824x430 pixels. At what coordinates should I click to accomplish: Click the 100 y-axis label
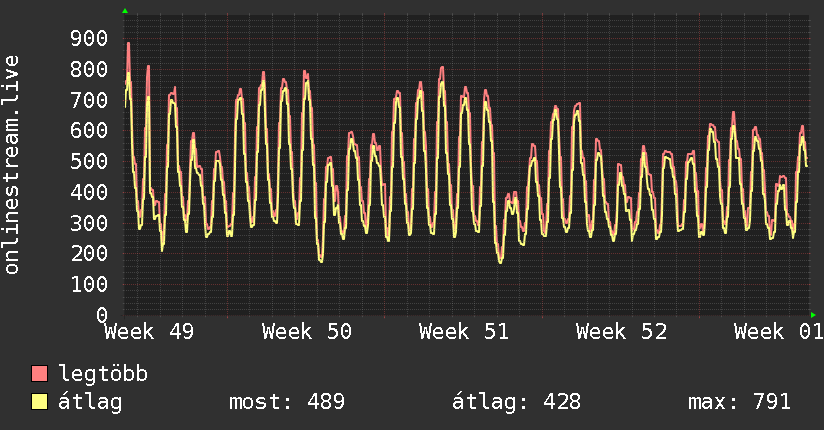point(89,284)
